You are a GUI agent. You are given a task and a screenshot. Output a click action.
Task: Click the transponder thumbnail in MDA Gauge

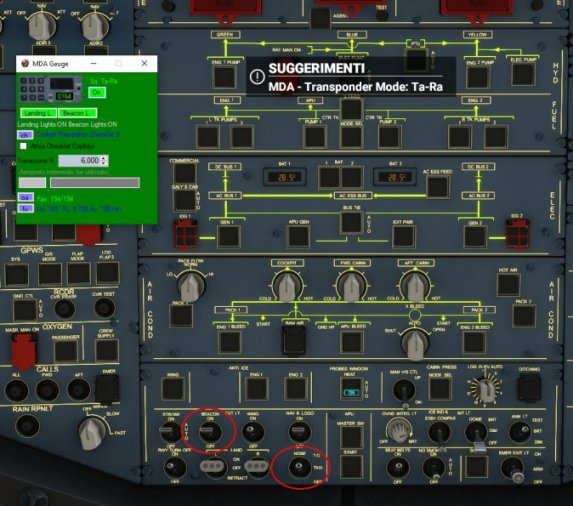(x=50, y=89)
